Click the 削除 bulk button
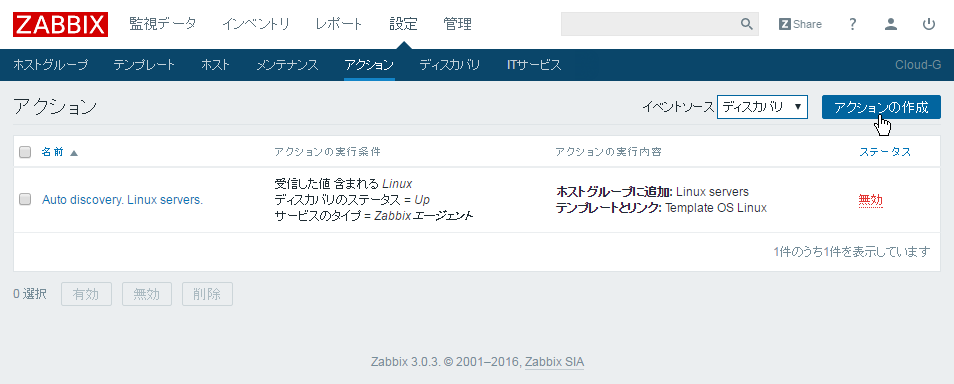 click(x=207, y=294)
